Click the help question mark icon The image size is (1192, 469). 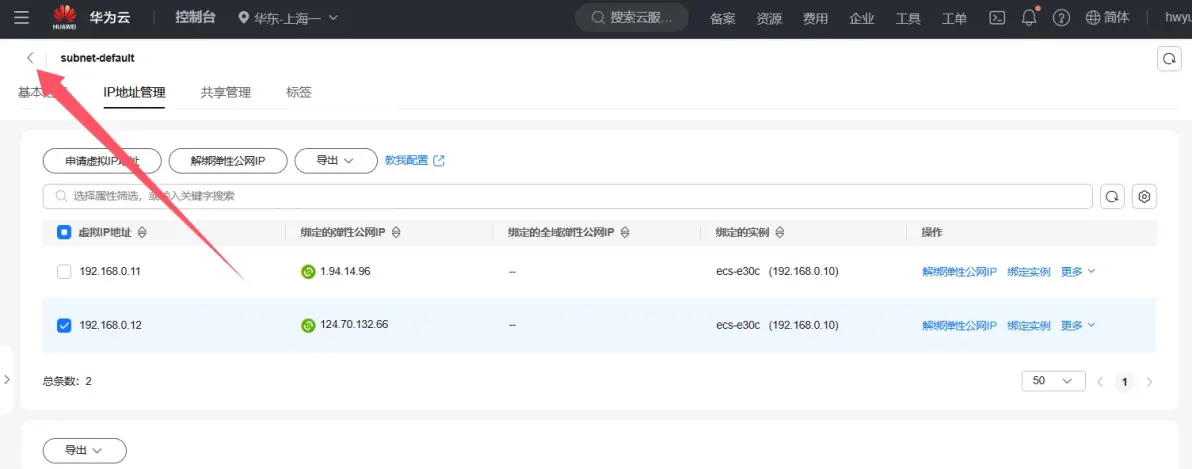tap(1061, 17)
